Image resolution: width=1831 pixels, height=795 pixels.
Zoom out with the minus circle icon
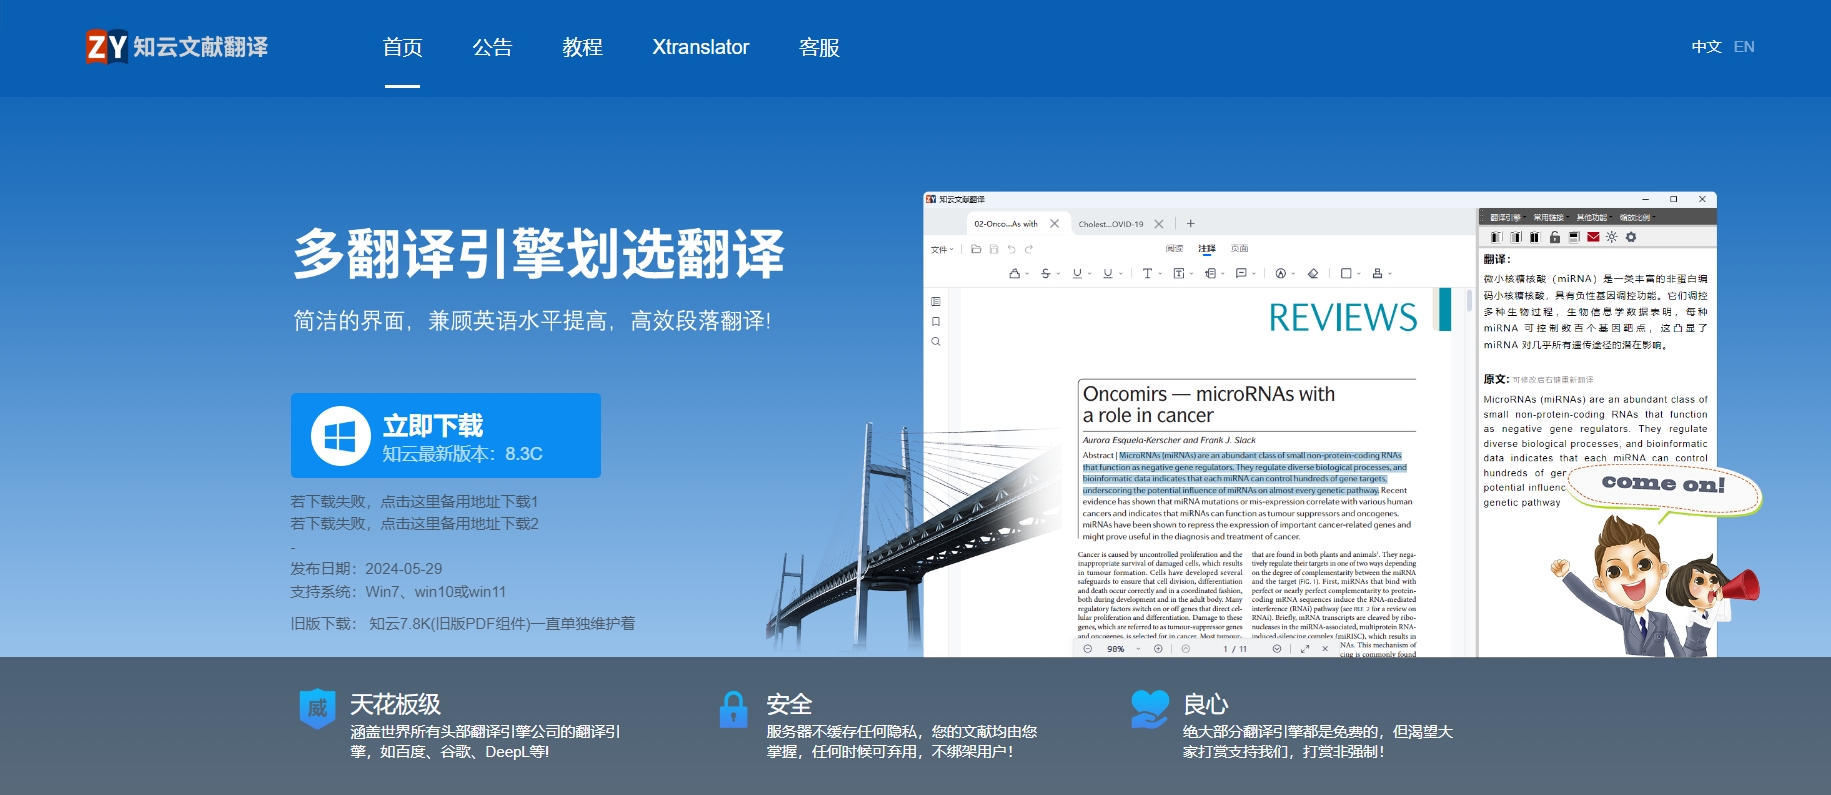click(1088, 649)
